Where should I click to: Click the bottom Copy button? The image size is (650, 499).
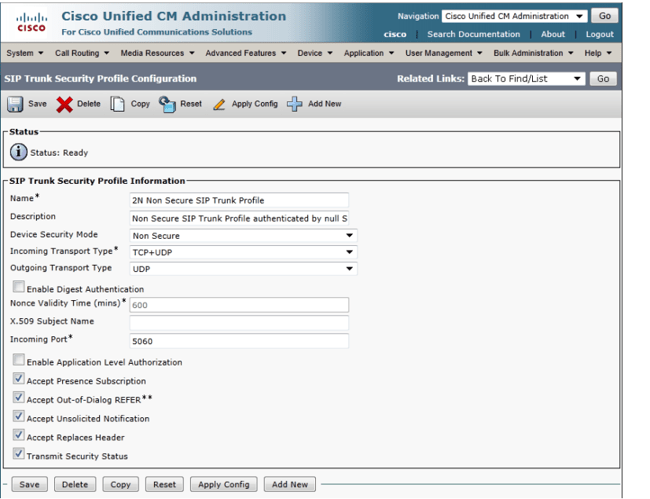tap(121, 484)
